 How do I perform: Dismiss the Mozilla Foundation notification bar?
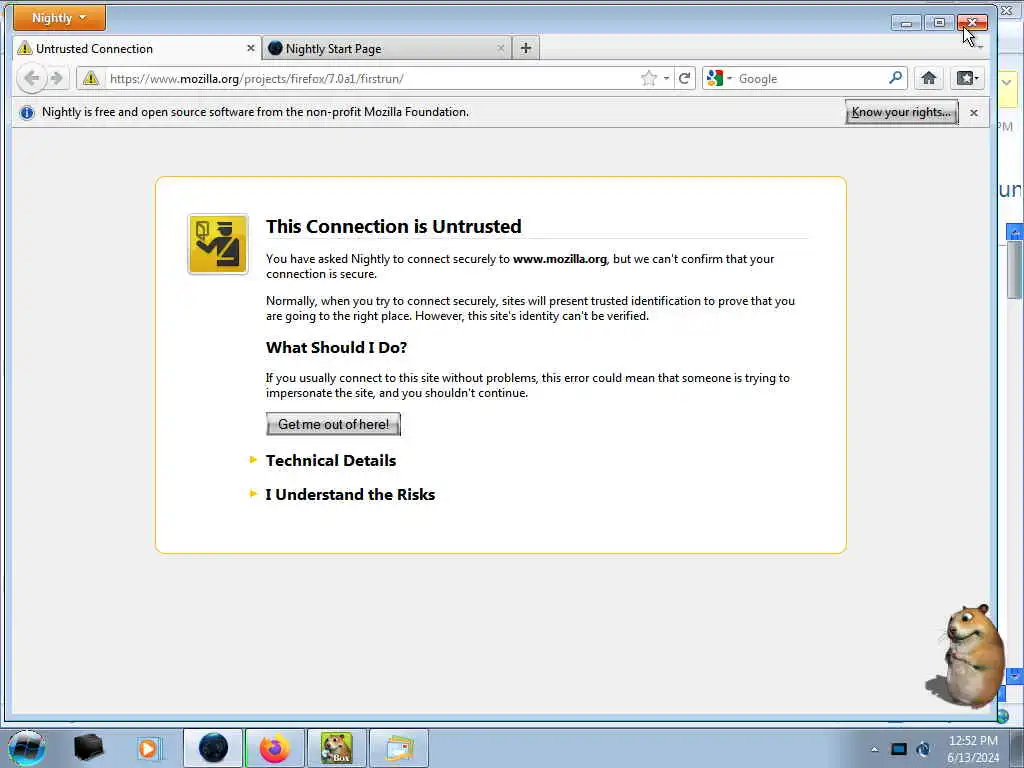[x=974, y=112]
